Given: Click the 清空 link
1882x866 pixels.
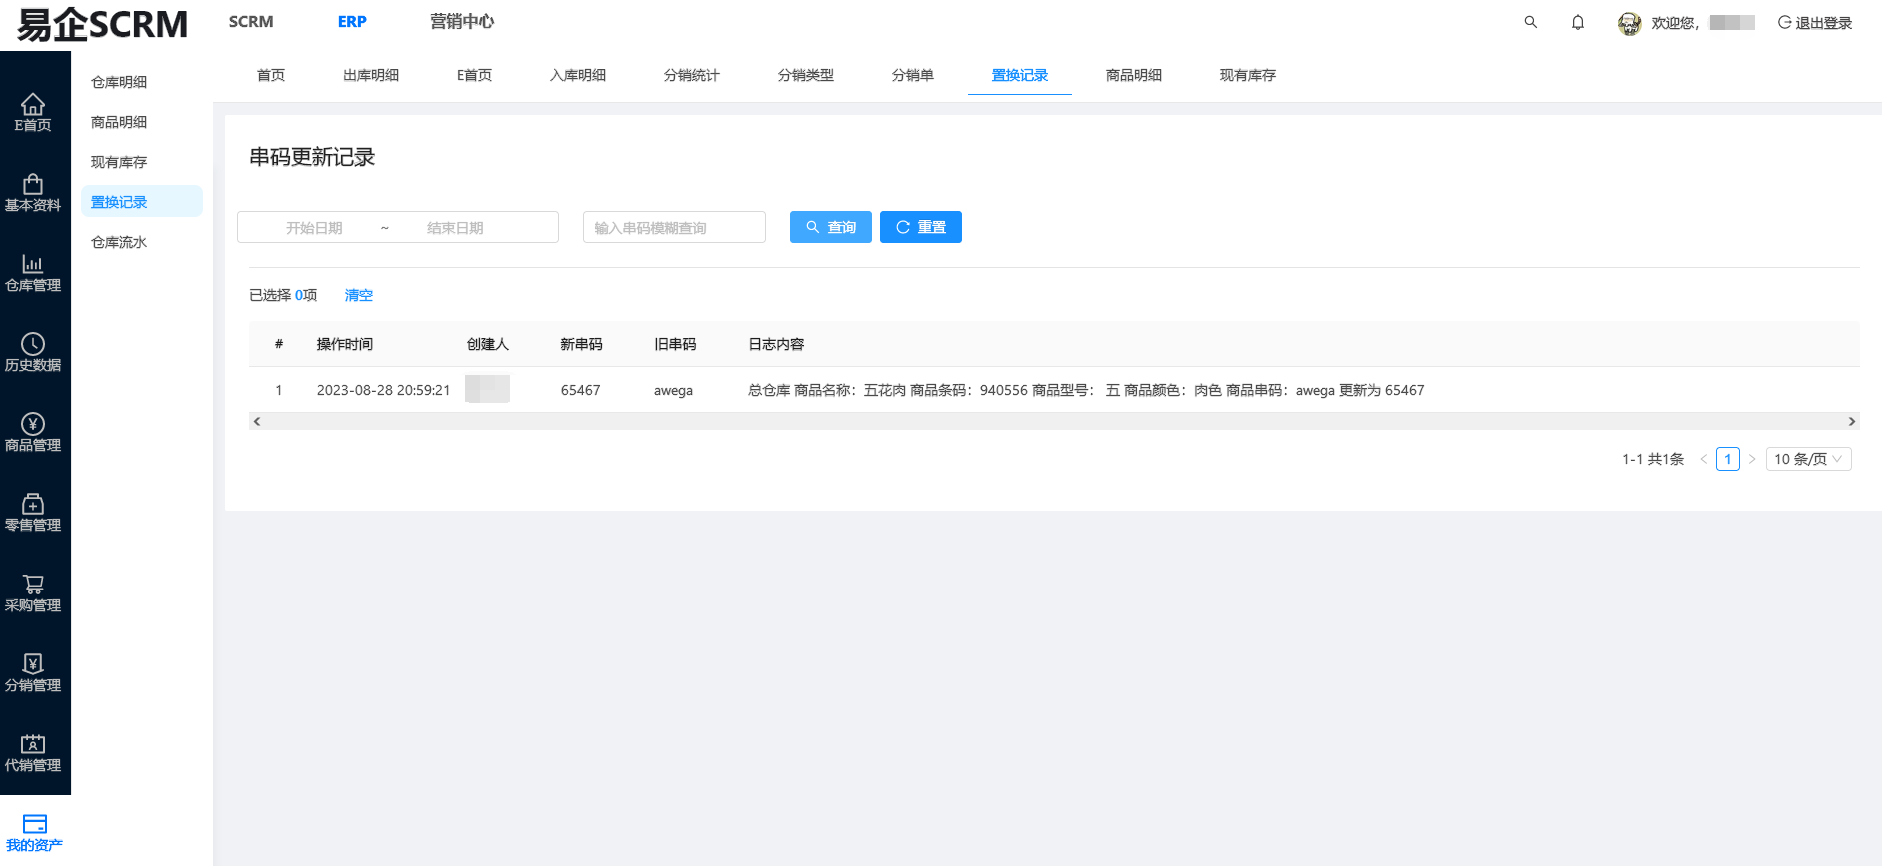Looking at the screenshot, I should point(359,295).
